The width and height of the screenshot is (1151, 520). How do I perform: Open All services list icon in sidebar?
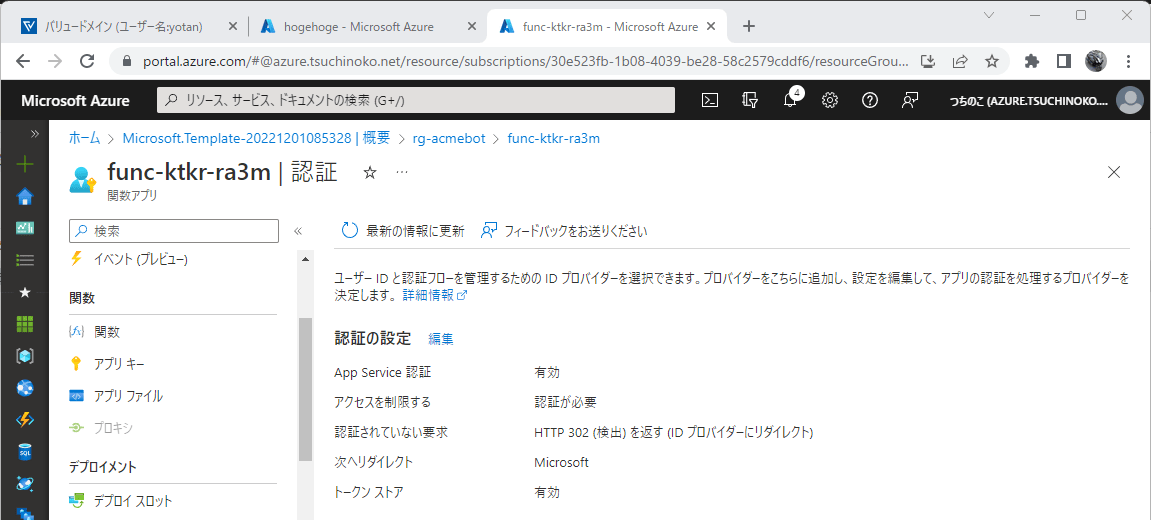pos(25,259)
